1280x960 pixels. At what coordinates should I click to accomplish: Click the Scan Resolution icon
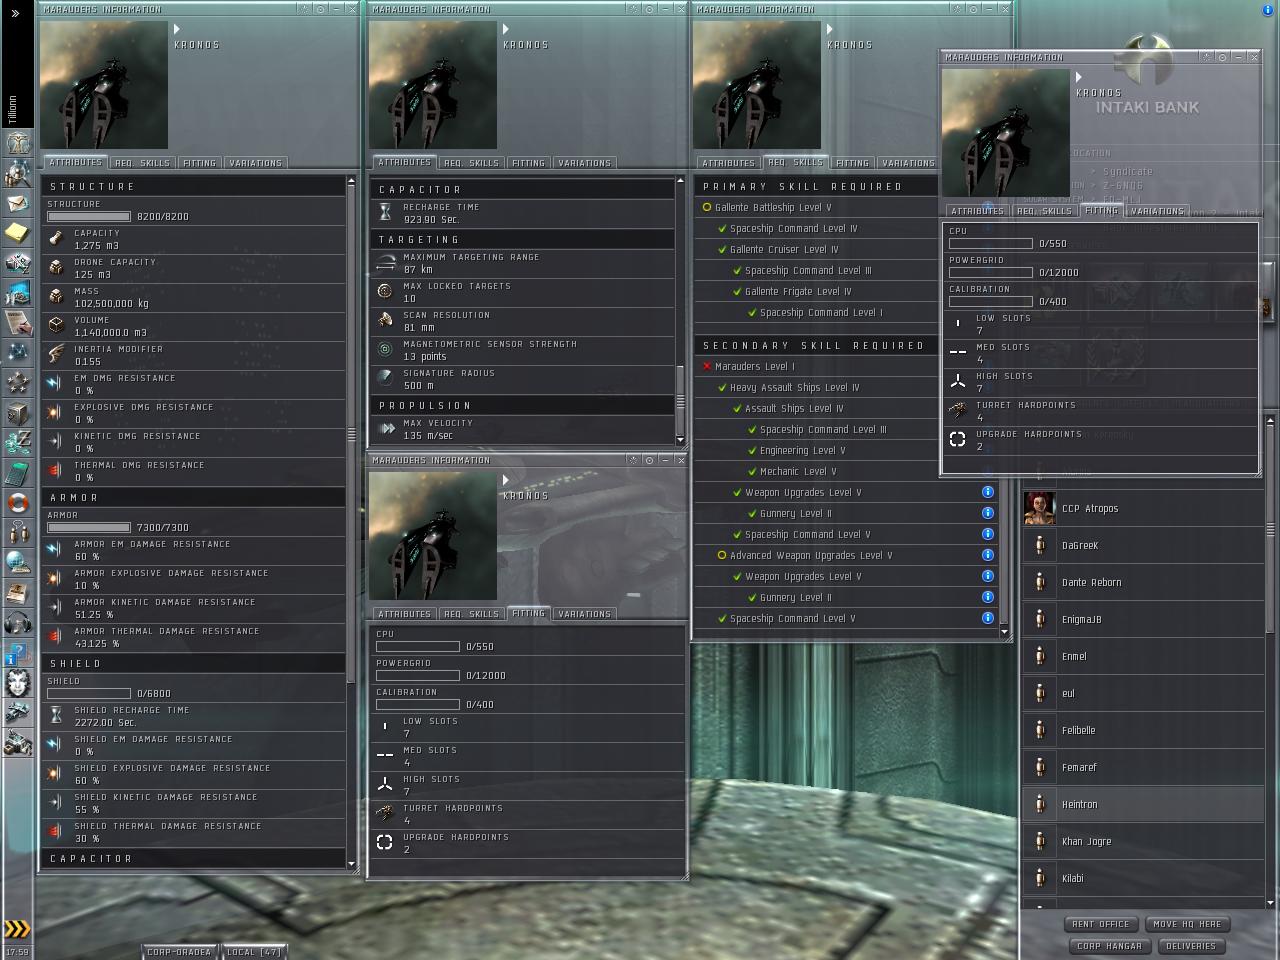click(385, 320)
